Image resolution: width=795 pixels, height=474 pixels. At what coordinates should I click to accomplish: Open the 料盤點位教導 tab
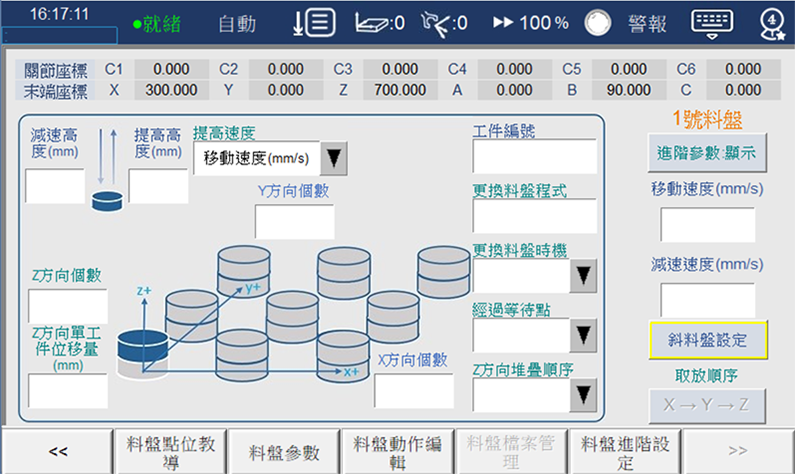(x=171, y=452)
